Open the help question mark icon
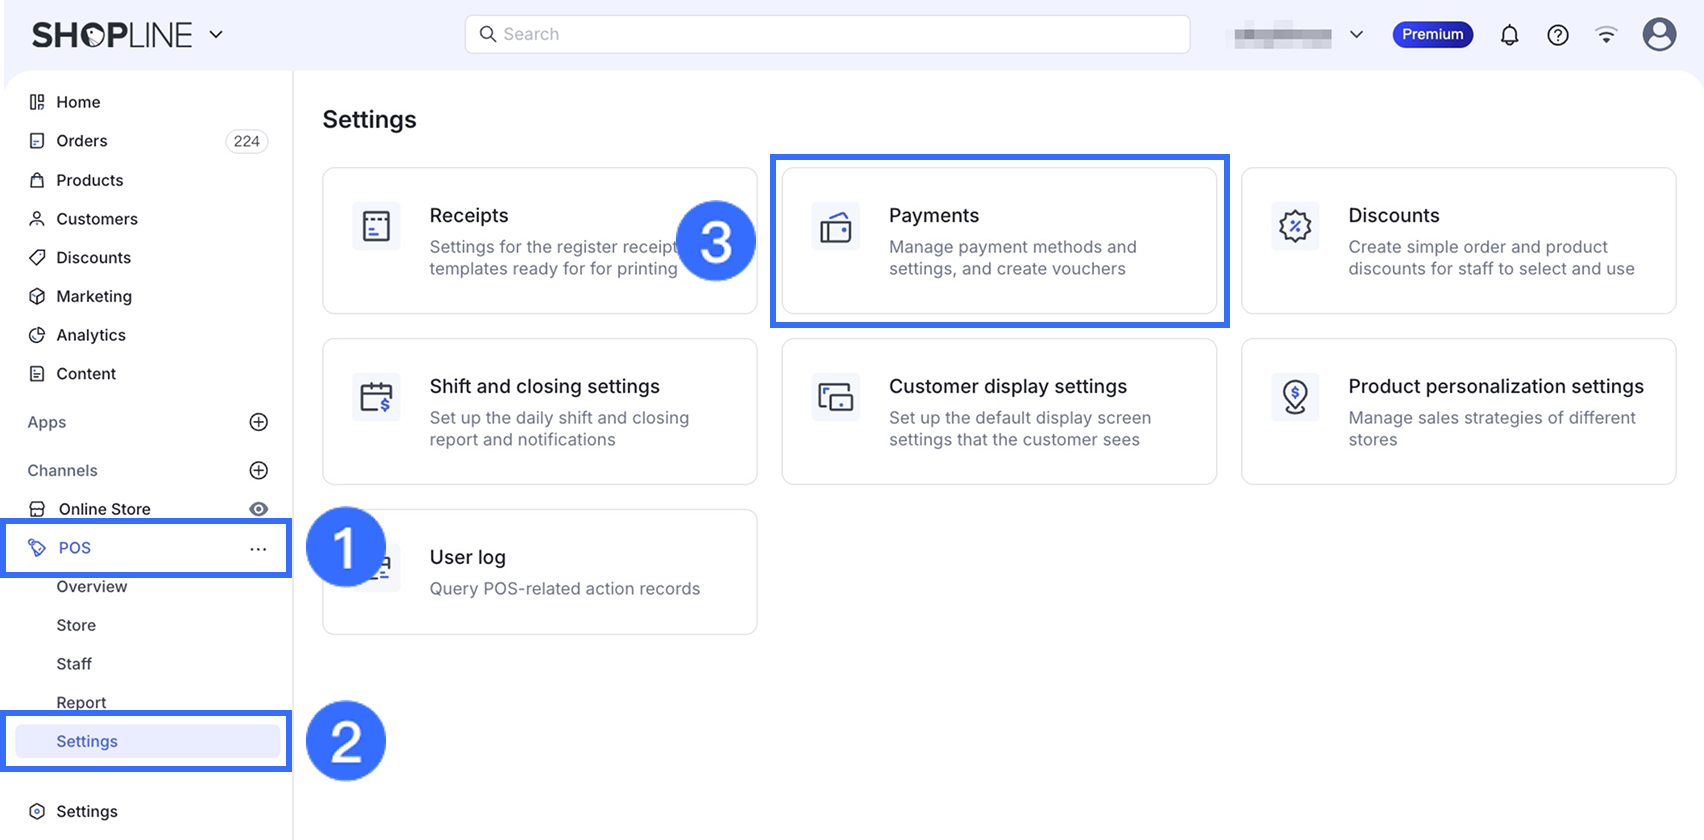The width and height of the screenshot is (1704, 840). (1557, 35)
